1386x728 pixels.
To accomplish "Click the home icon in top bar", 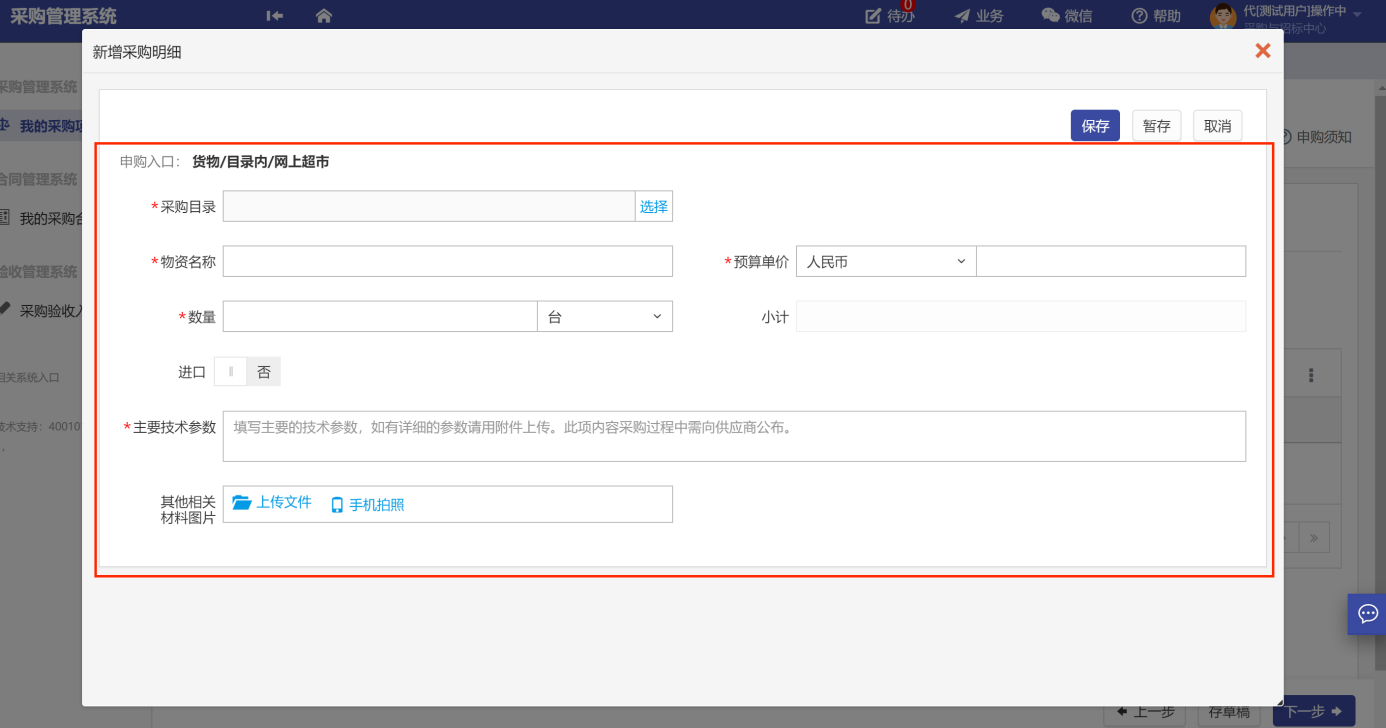I will point(323,16).
